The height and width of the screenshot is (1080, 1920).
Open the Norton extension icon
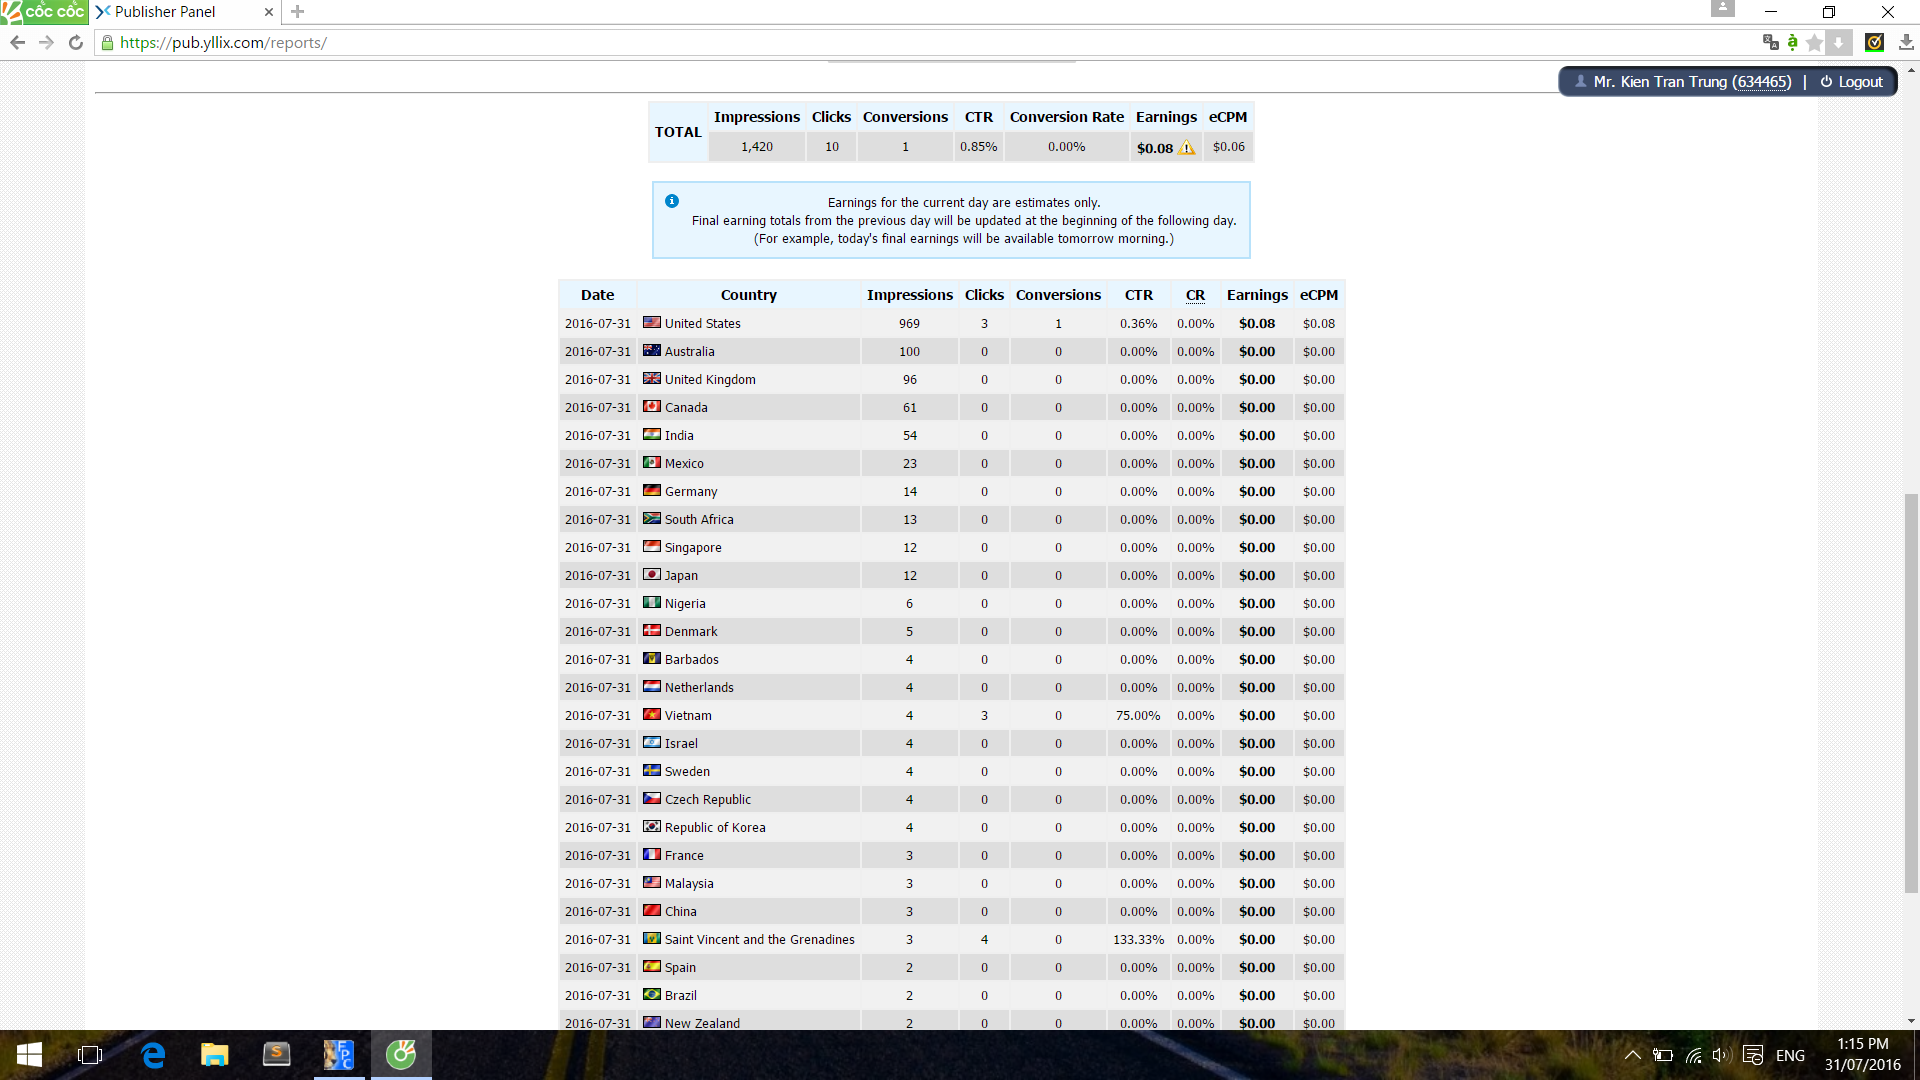pyautogui.click(x=1875, y=42)
